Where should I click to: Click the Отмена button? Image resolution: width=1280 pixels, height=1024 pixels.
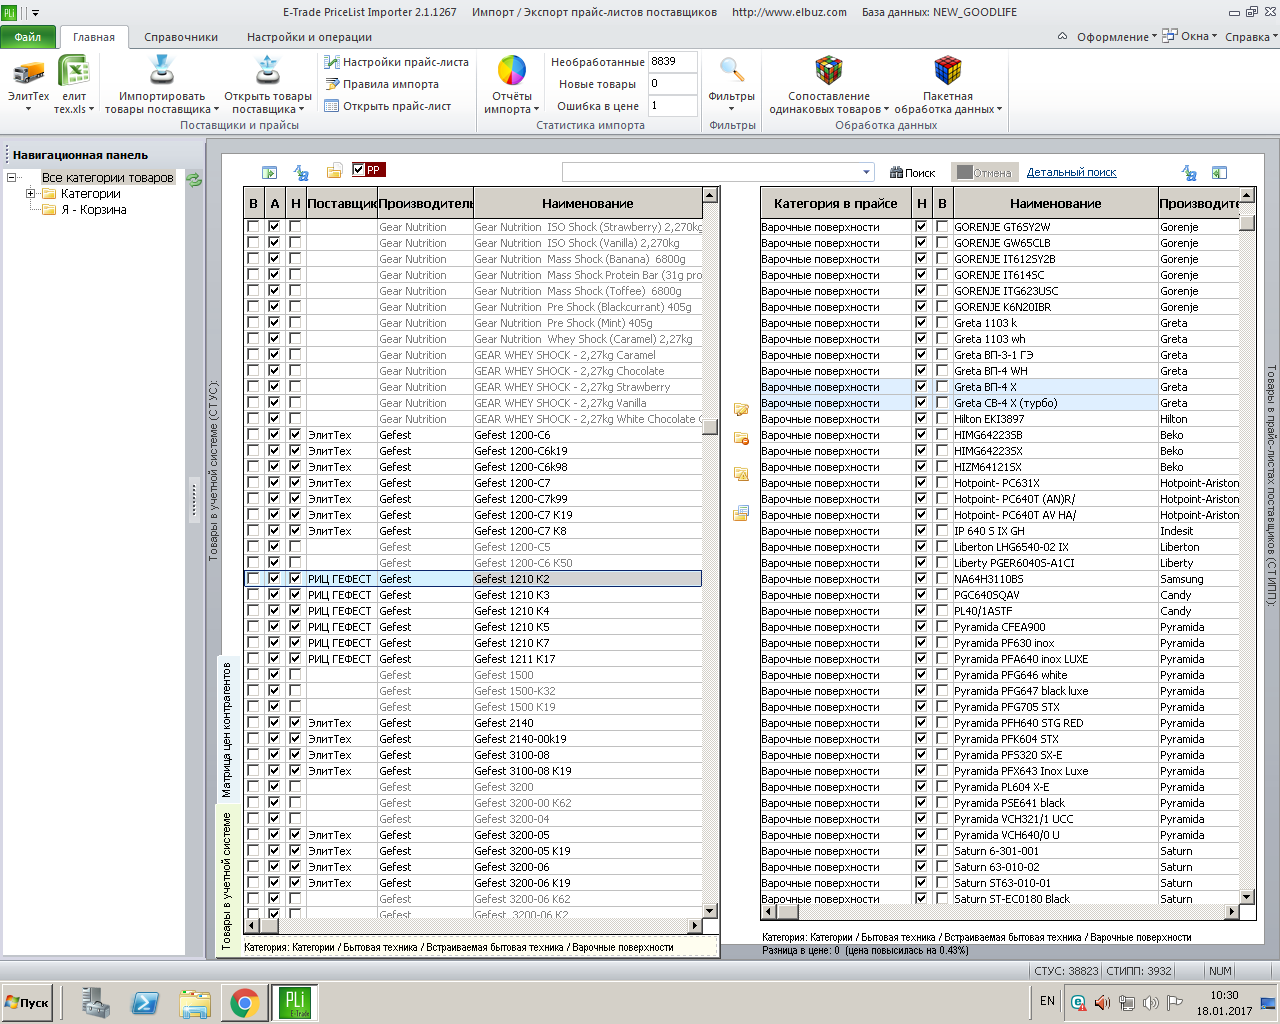(984, 173)
